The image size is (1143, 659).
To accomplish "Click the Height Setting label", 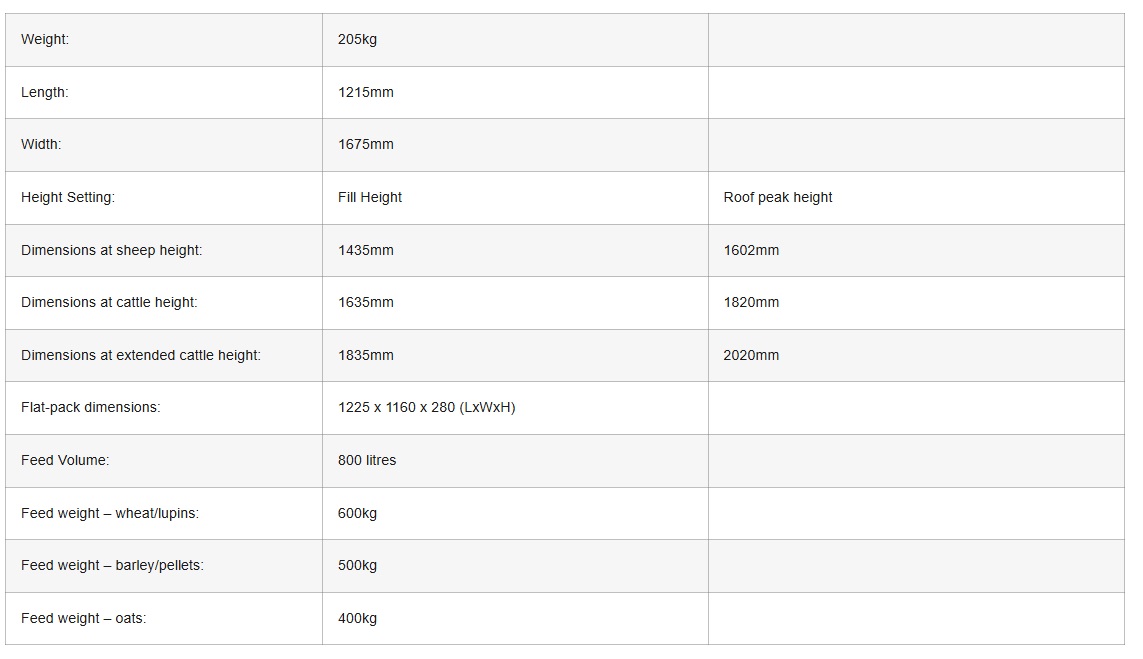I will tap(68, 198).
